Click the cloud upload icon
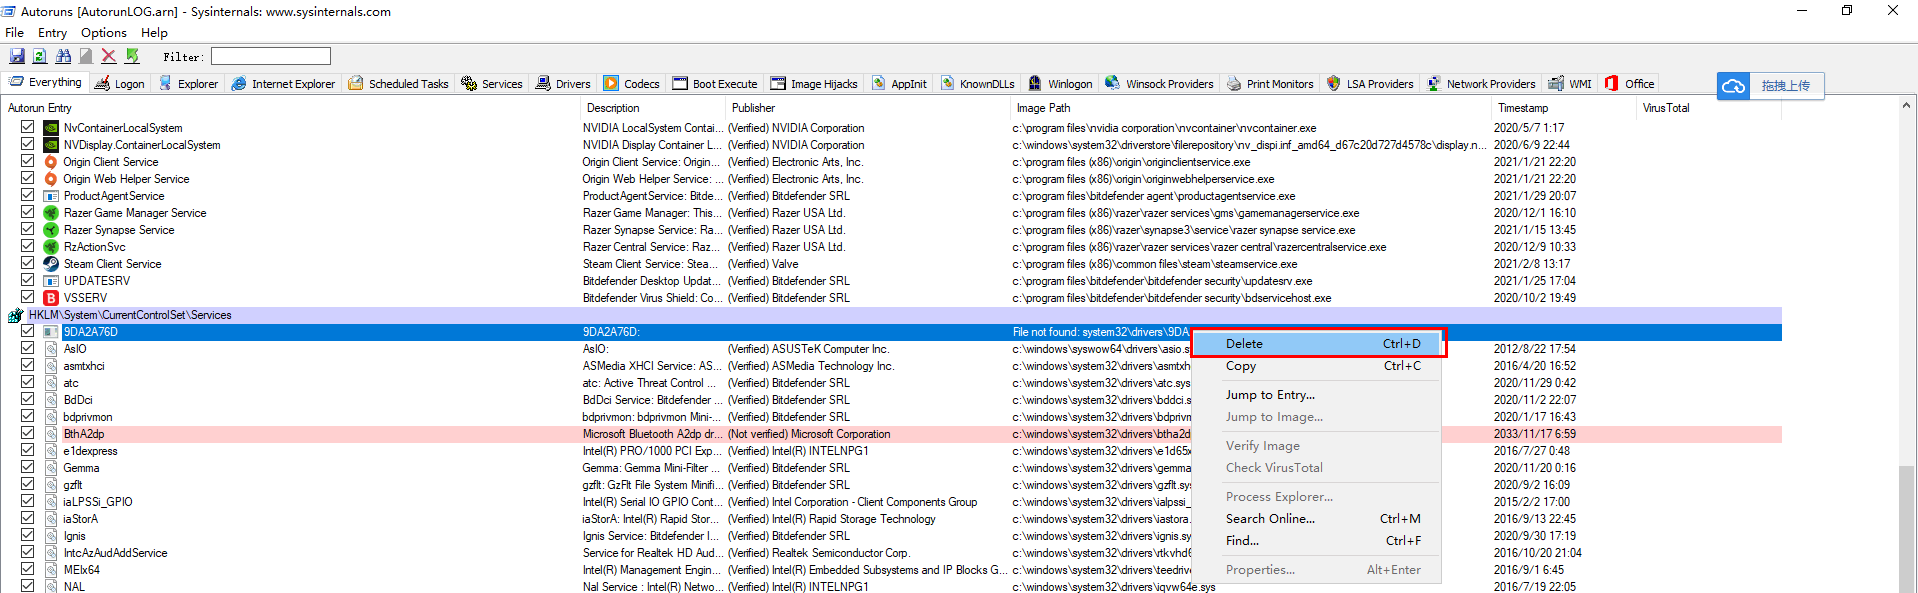 pos(1734,86)
